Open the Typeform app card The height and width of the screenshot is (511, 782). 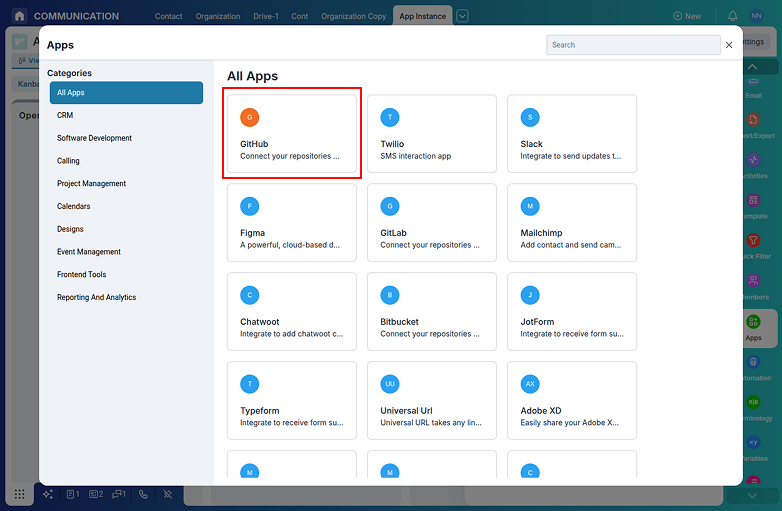(x=292, y=400)
